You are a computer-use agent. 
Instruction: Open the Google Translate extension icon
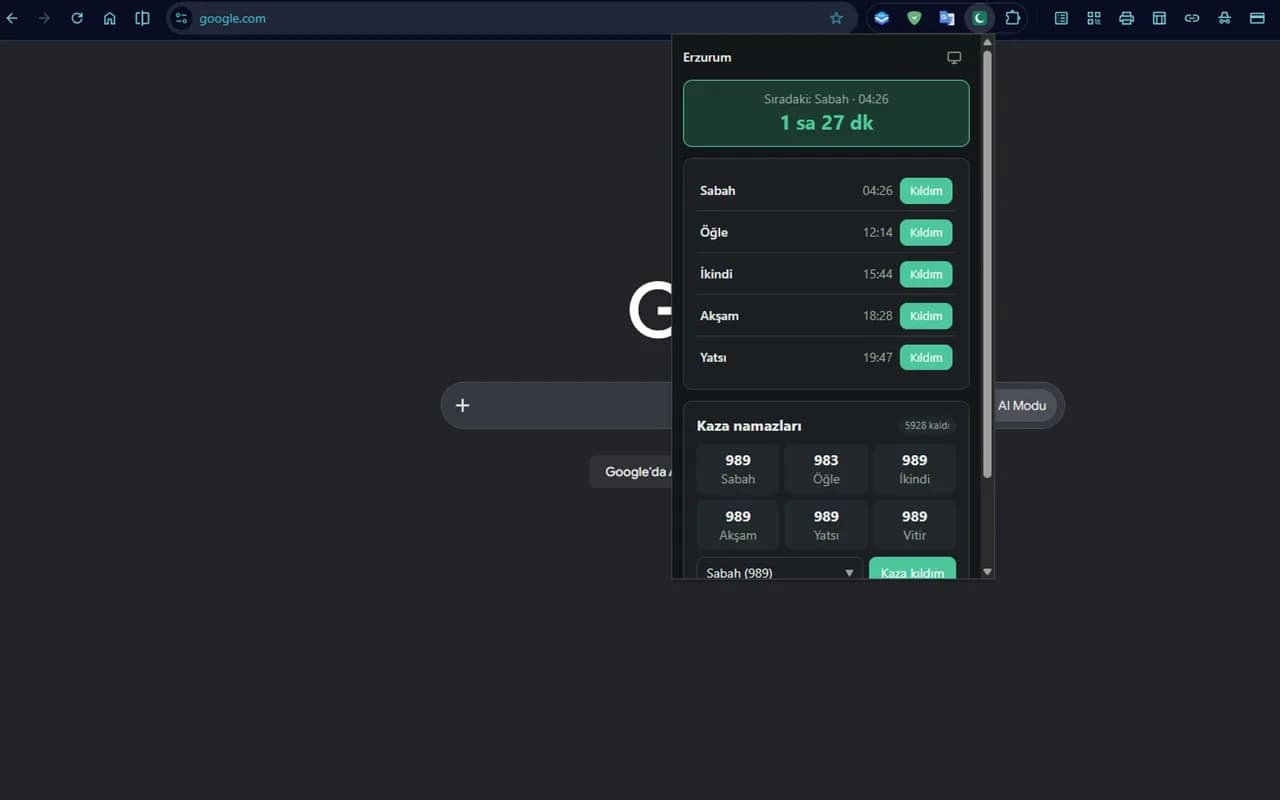(946, 18)
